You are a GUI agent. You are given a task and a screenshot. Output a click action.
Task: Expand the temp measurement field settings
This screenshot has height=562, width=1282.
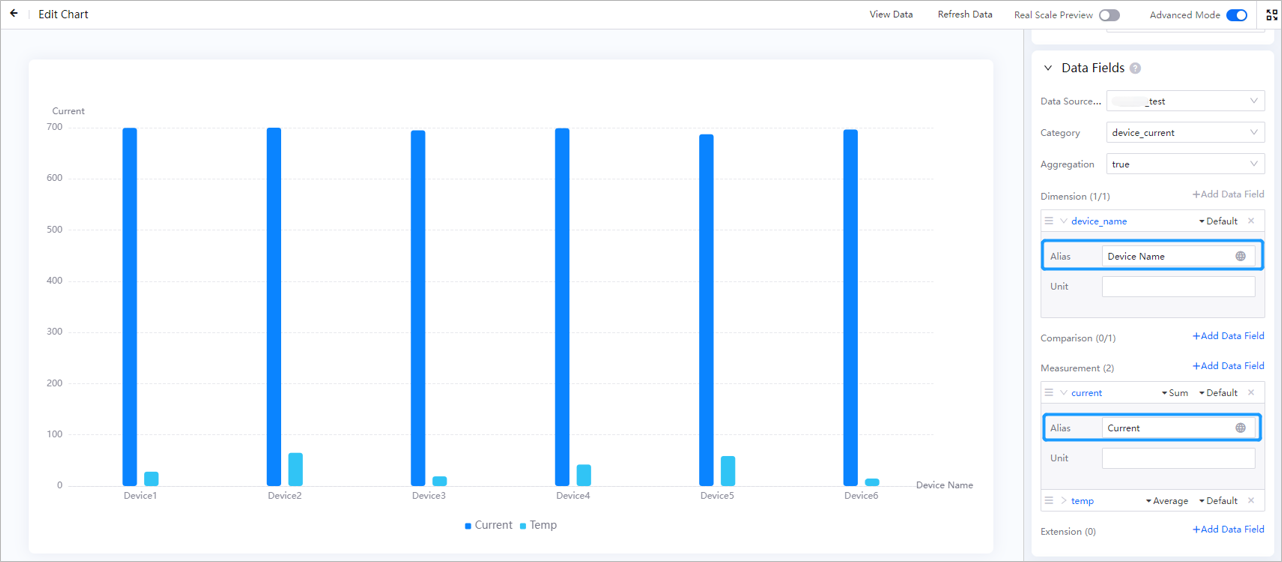(x=1064, y=501)
